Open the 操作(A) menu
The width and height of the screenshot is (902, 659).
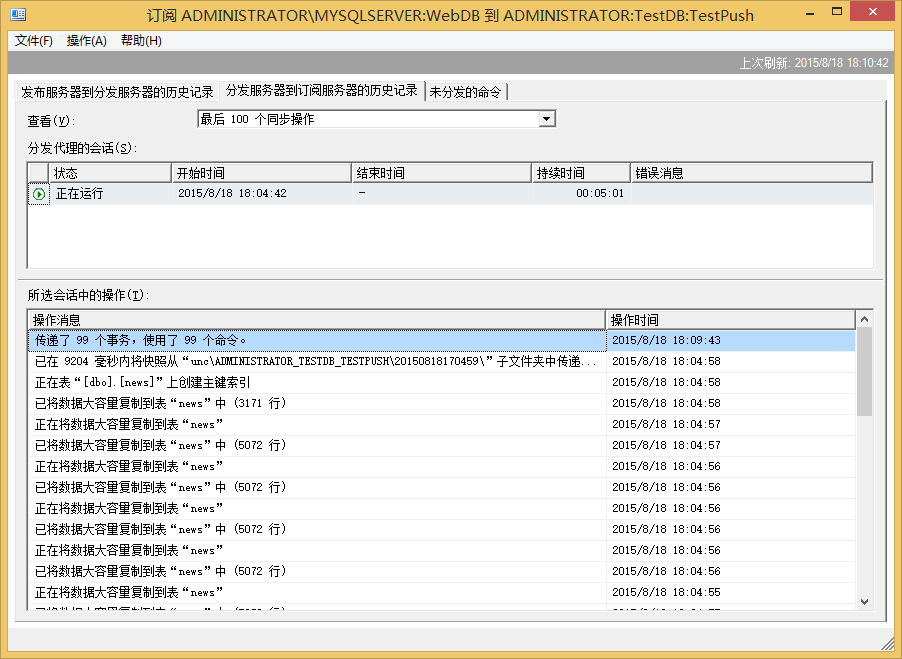[87, 41]
